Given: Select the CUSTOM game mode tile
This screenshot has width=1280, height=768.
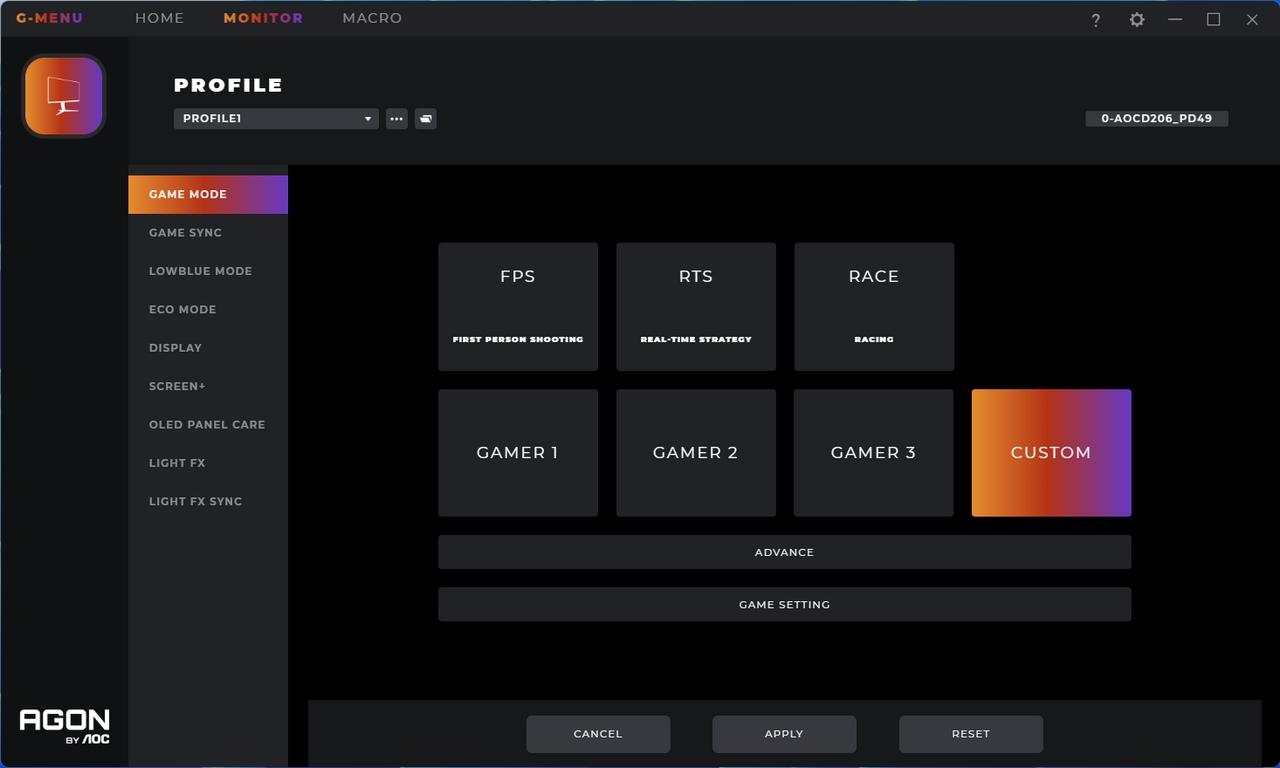Looking at the screenshot, I should coord(1052,453).
